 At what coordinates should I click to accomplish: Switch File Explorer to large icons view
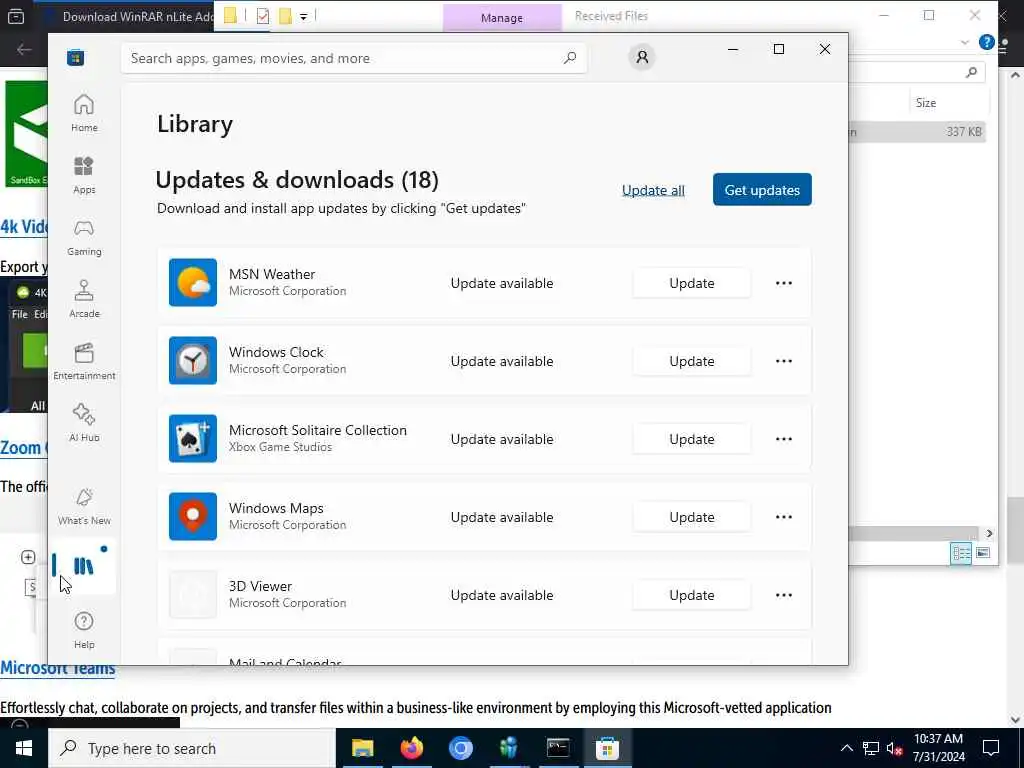pos(982,553)
